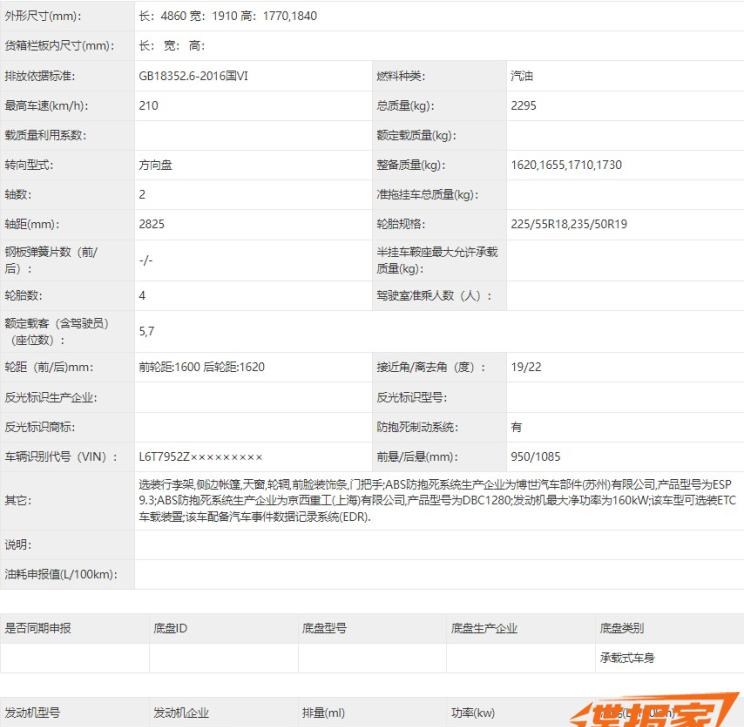
Task: Click the 底盘类别 column header
Action: (x=622, y=628)
